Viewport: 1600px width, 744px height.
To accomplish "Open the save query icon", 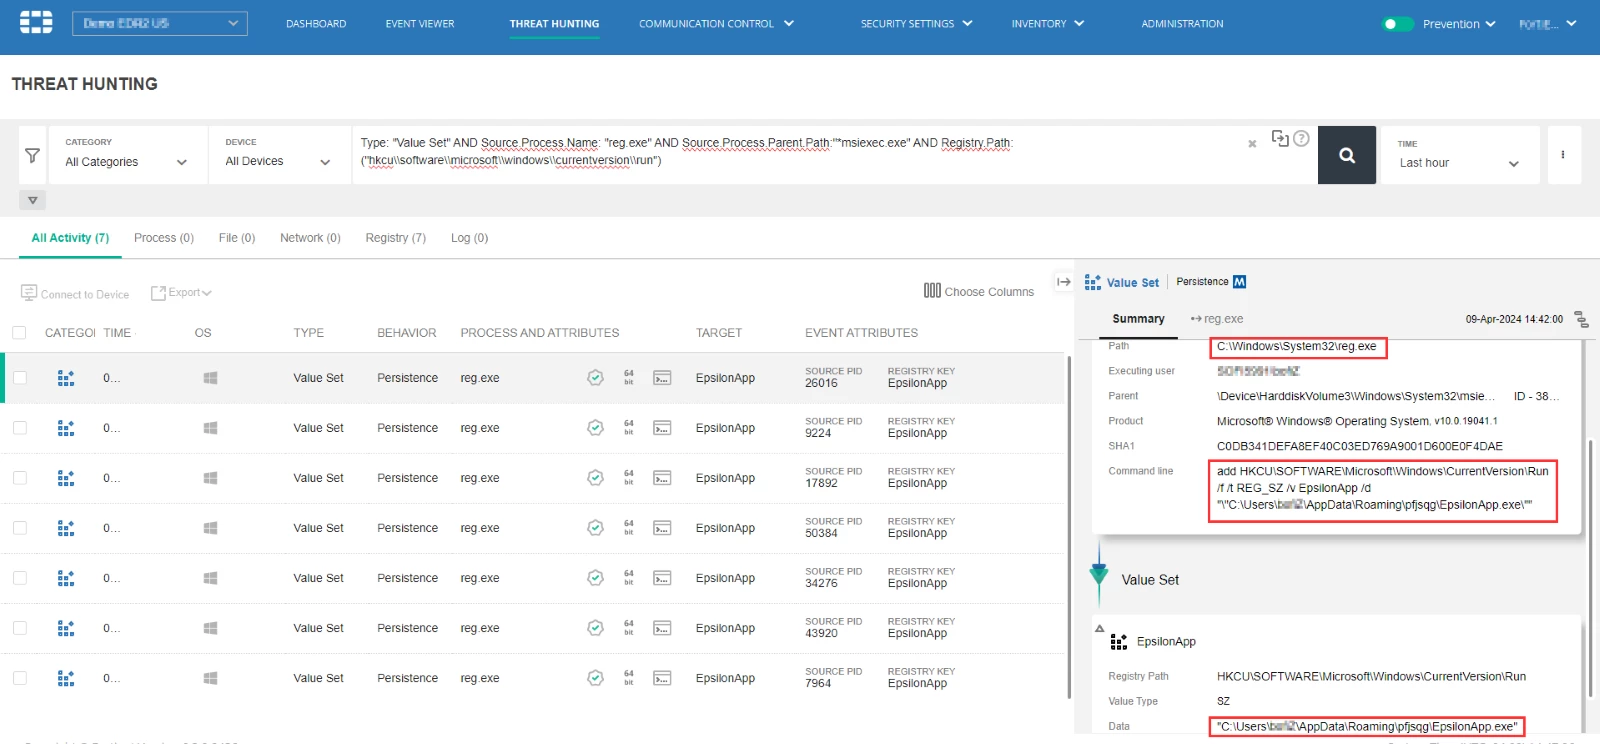I will pyautogui.click(x=1280, y=138).
